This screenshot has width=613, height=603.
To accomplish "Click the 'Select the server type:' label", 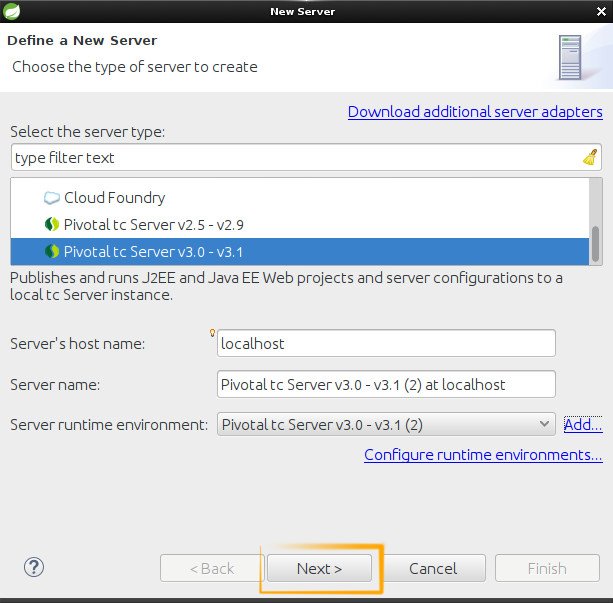I will coord(88,132).
